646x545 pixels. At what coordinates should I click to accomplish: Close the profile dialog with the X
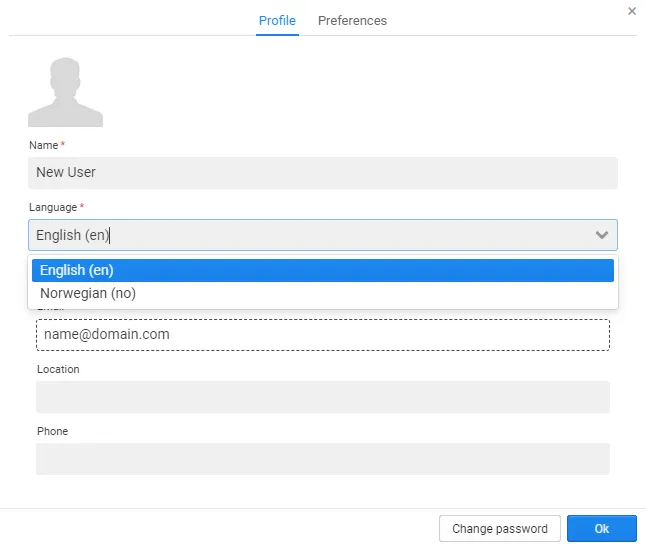631,11
